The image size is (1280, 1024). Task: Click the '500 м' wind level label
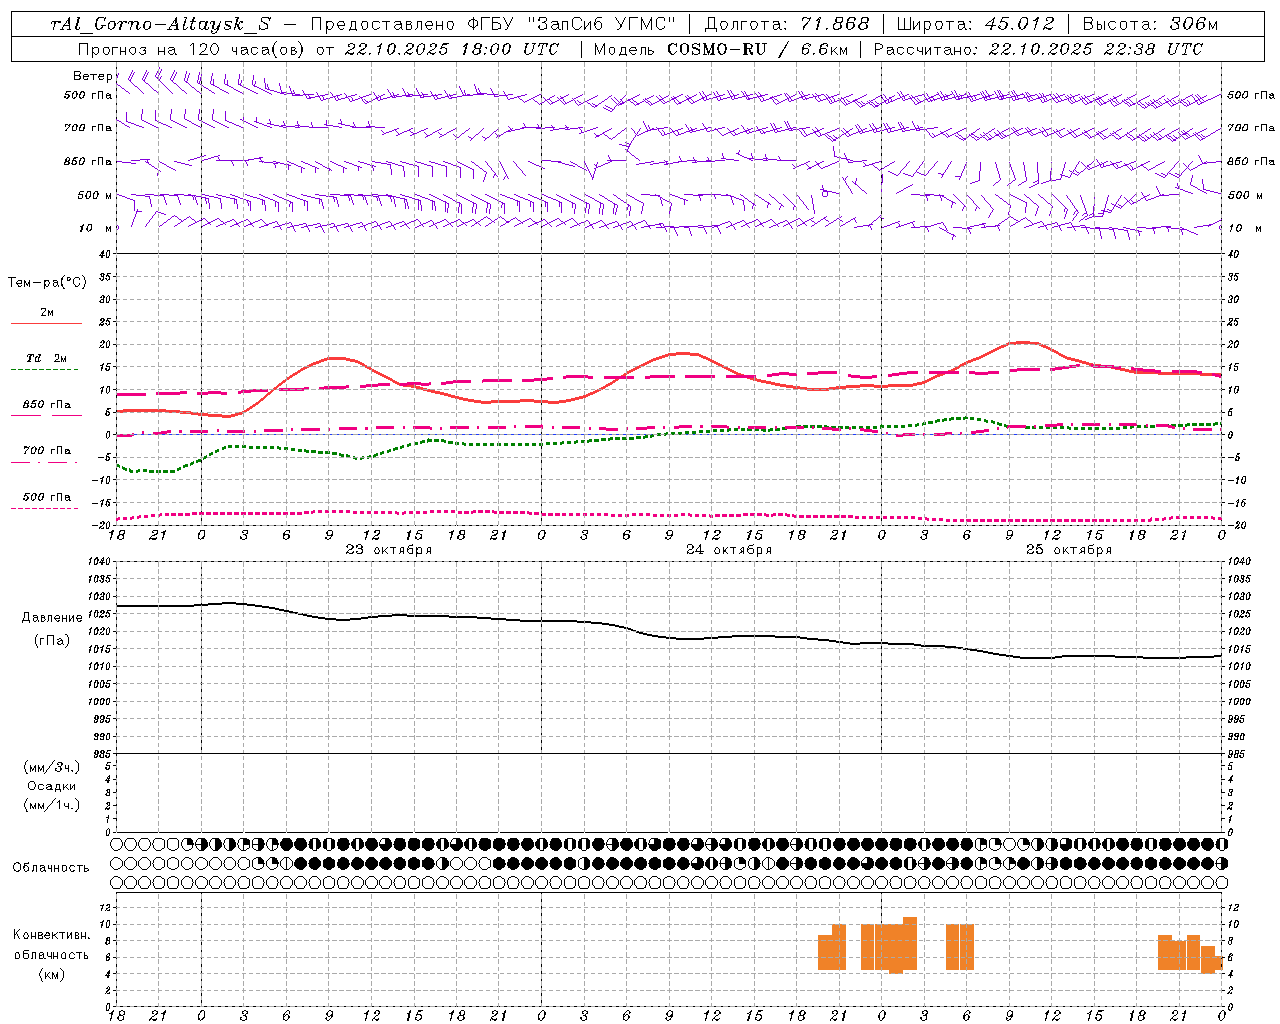(94, 195)
